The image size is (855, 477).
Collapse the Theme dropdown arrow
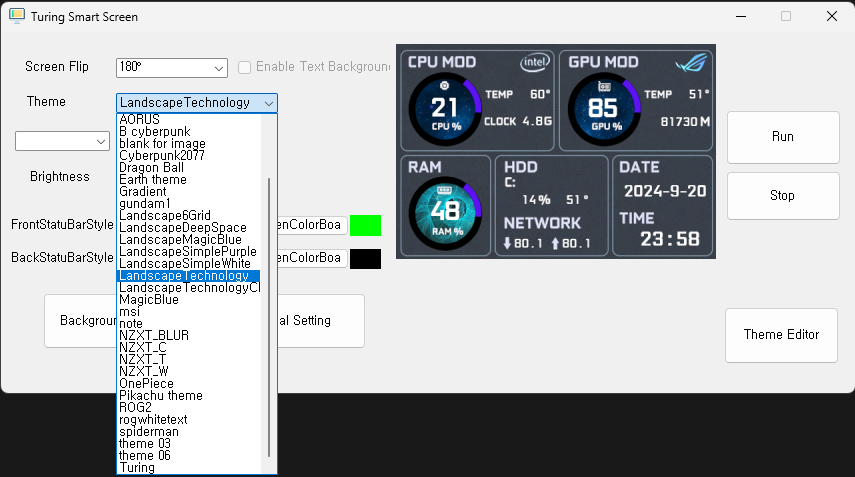pos(268,103)
